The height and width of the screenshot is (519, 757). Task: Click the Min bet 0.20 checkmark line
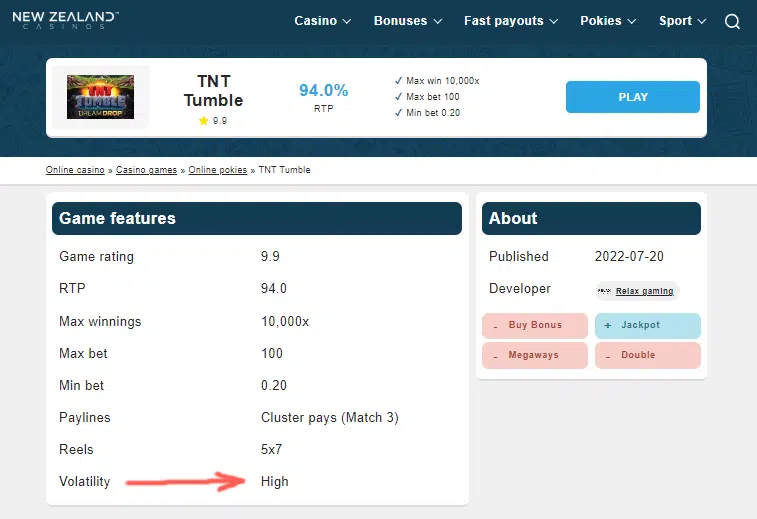pyautogui.click(x=427, y=112)
